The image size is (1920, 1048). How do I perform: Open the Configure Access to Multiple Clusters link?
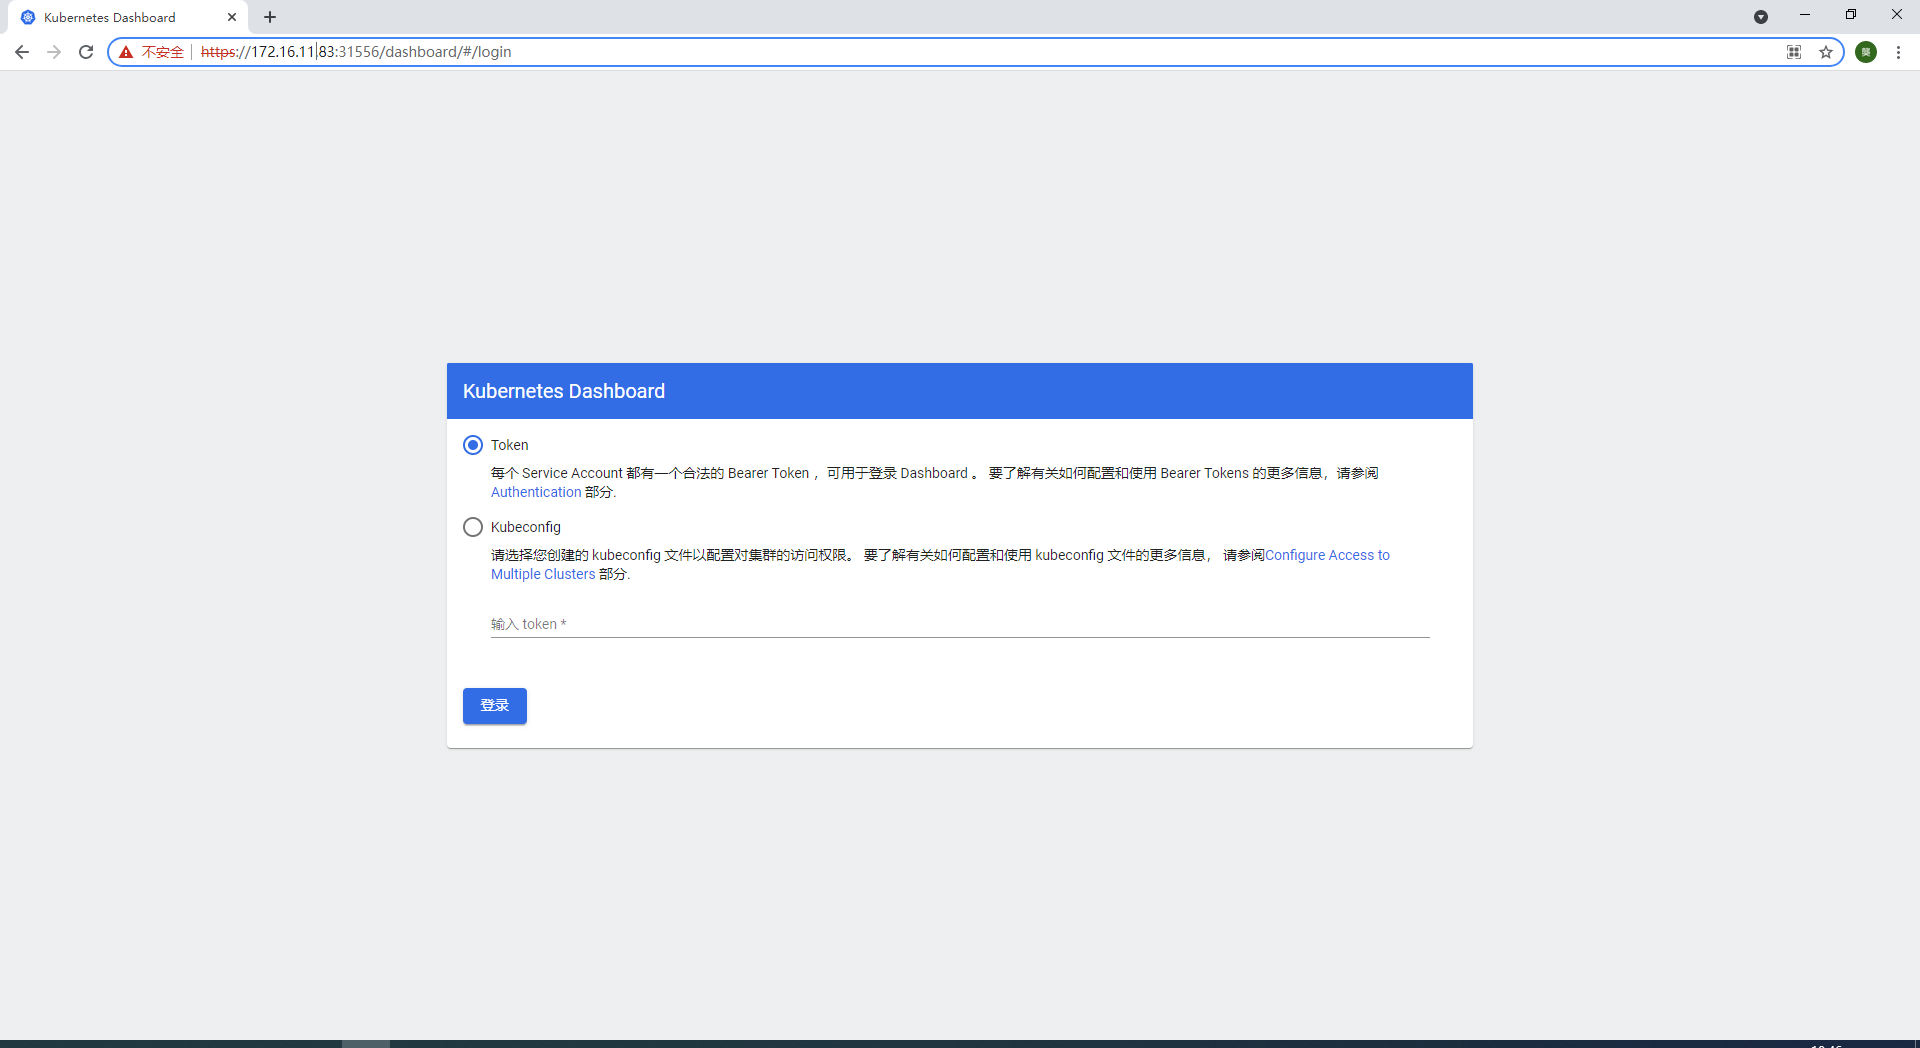click(1327, 555)
